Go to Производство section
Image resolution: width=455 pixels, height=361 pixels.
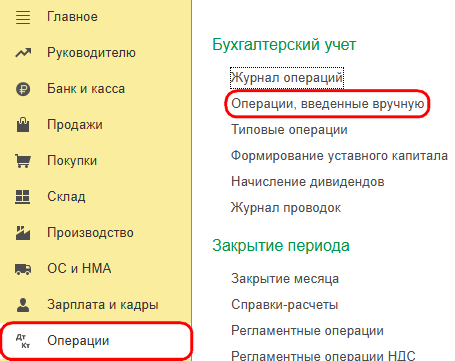click(x=90, y=233)
